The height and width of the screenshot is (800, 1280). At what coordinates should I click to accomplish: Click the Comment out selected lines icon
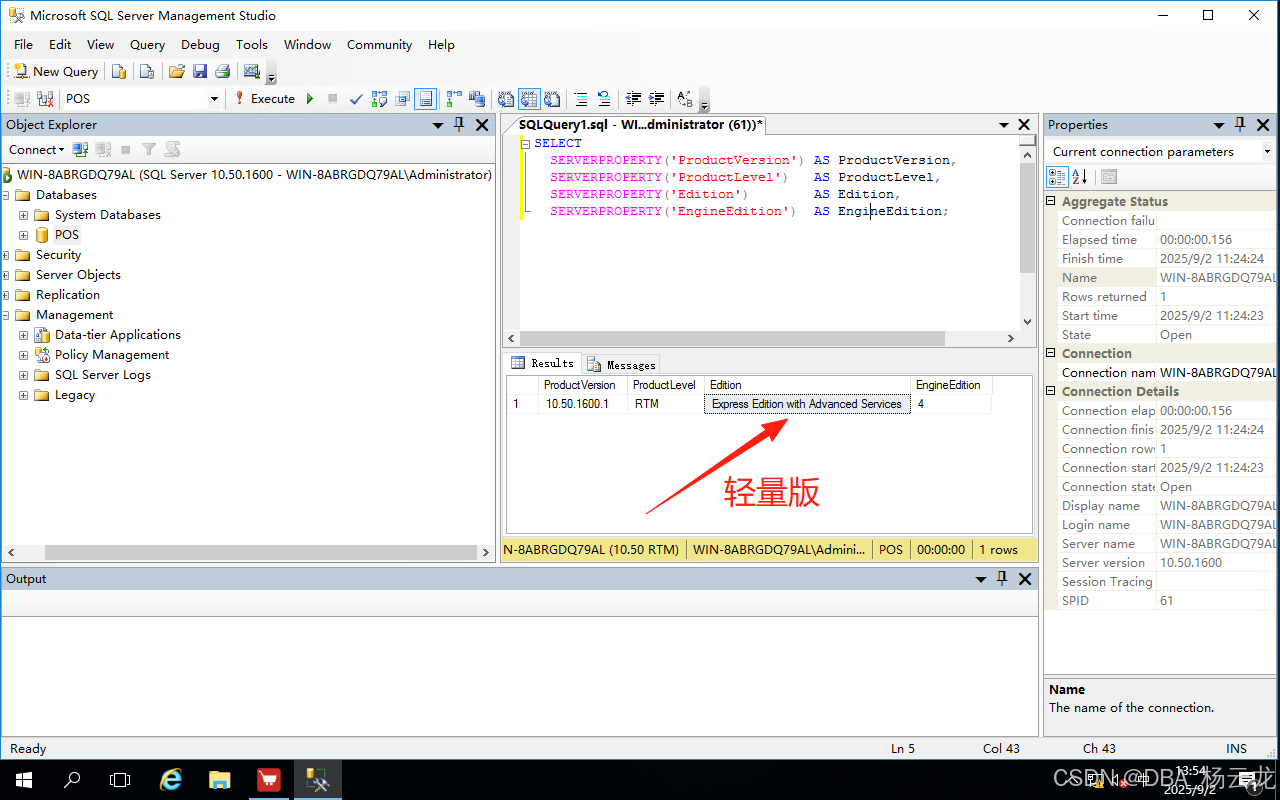(x=582, y=99)
